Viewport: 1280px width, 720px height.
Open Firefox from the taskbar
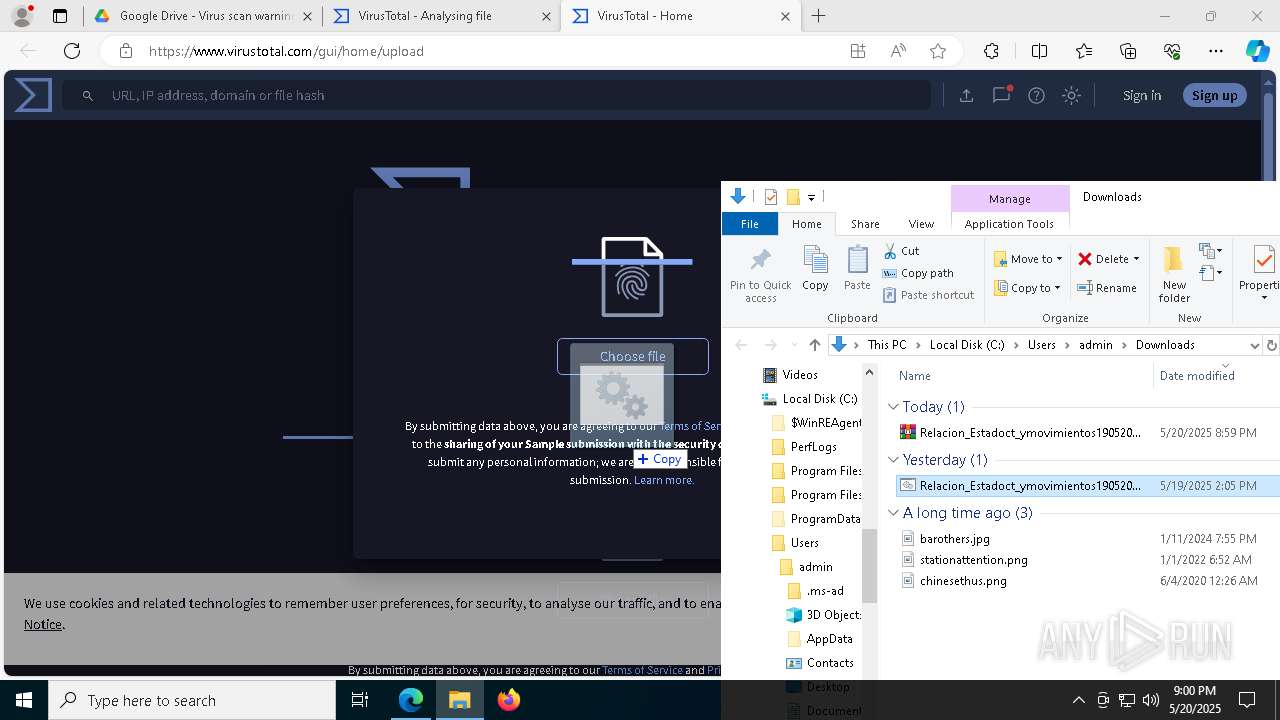[x=509, y=700]
